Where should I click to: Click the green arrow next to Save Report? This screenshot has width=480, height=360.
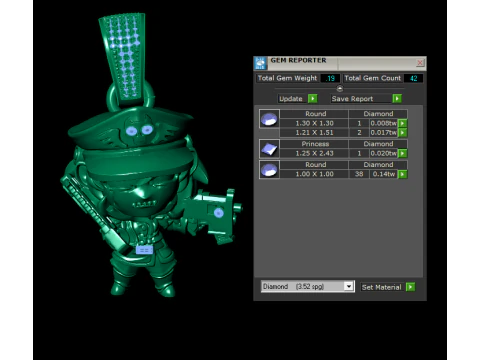(x=397, y=99)
